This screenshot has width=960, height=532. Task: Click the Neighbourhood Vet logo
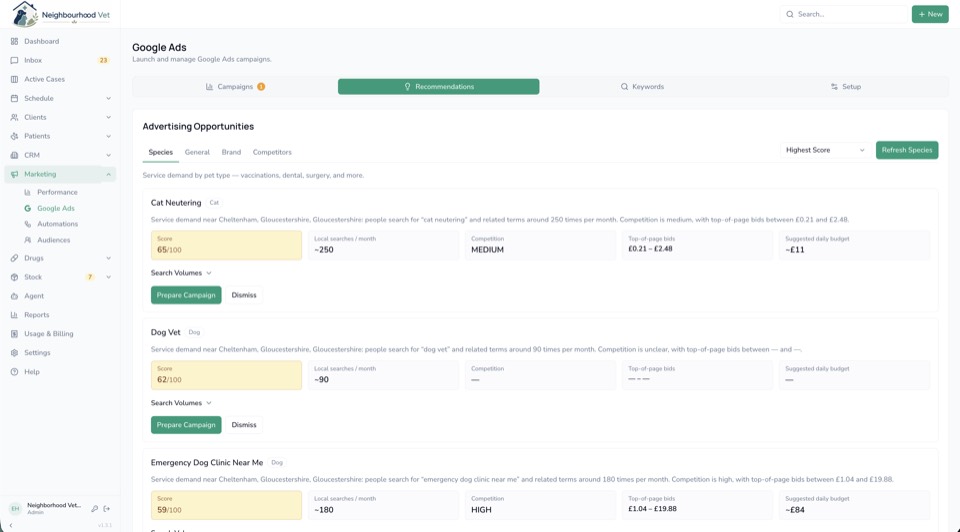point(61,14)
